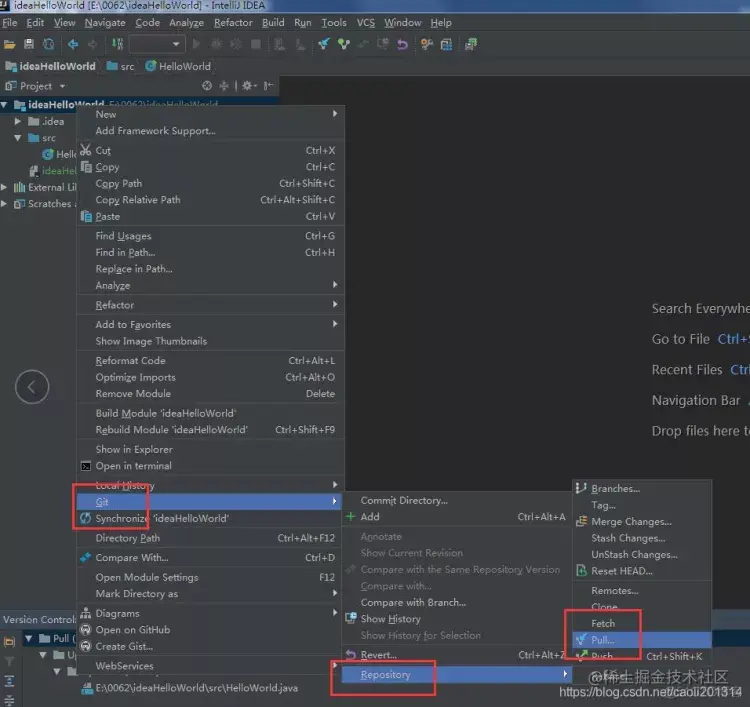Expand the New submenu arrow
Screen dimensions: 750x707
pos(335,114)
